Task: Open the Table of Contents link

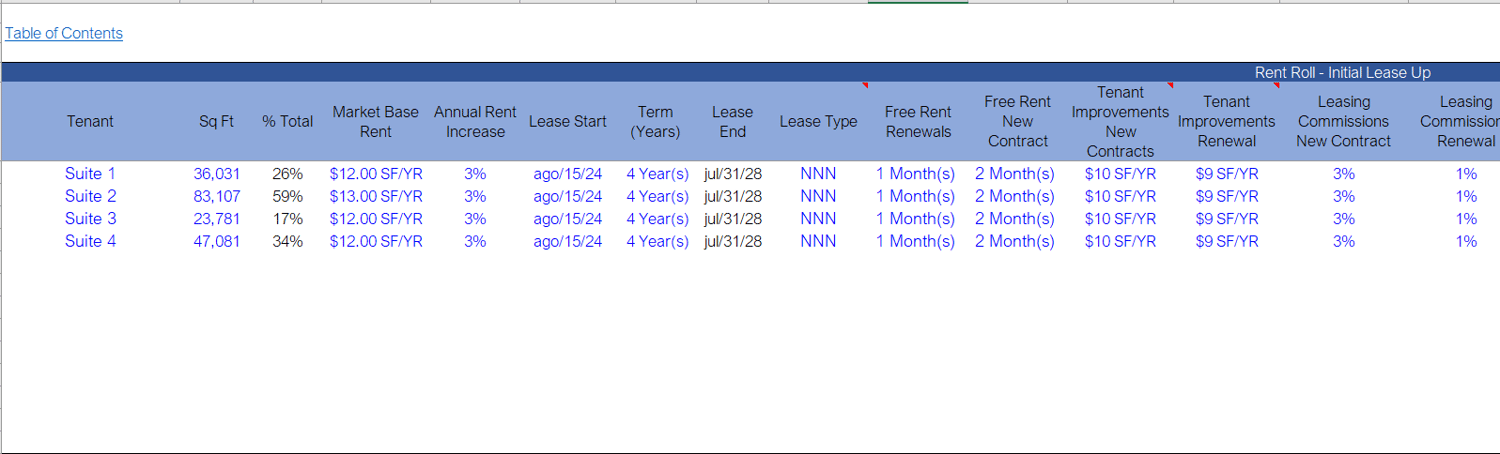Action: (64, 33)
